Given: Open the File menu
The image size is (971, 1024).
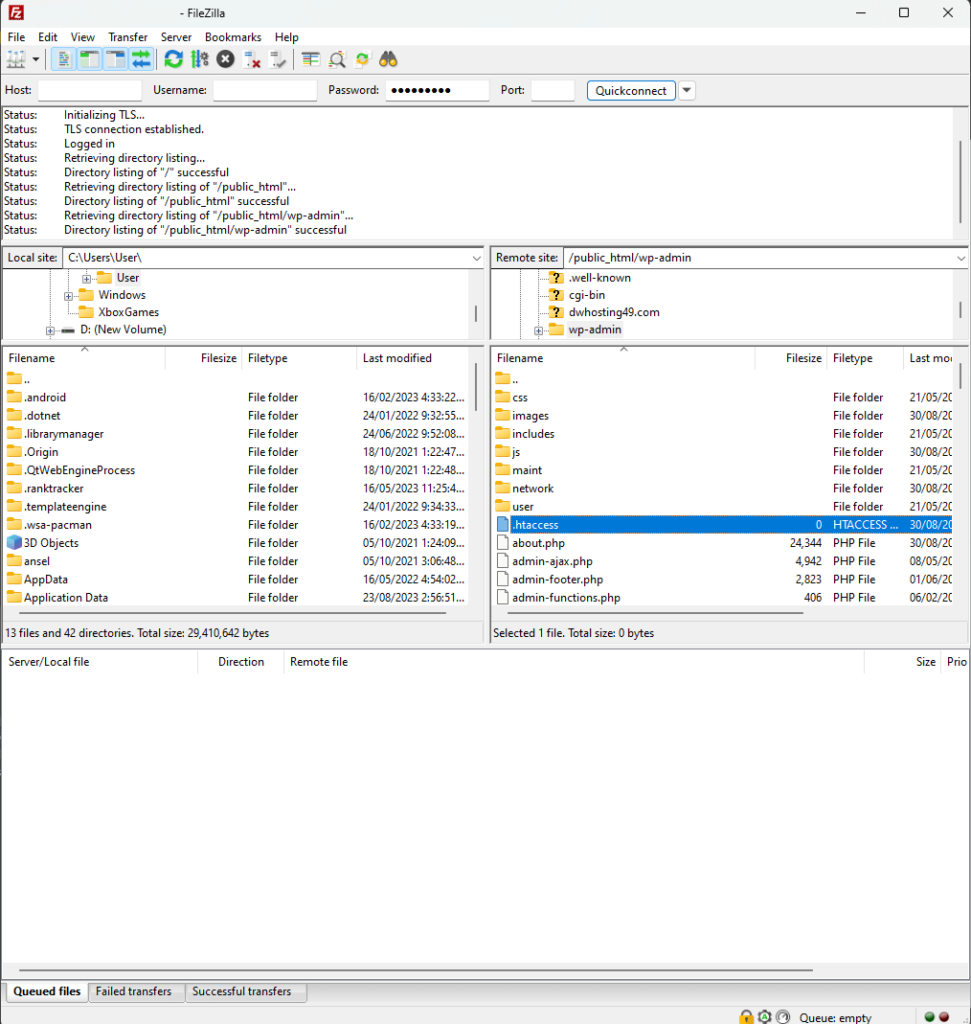Looking at the screenshot, I should [x=16, y=37].
